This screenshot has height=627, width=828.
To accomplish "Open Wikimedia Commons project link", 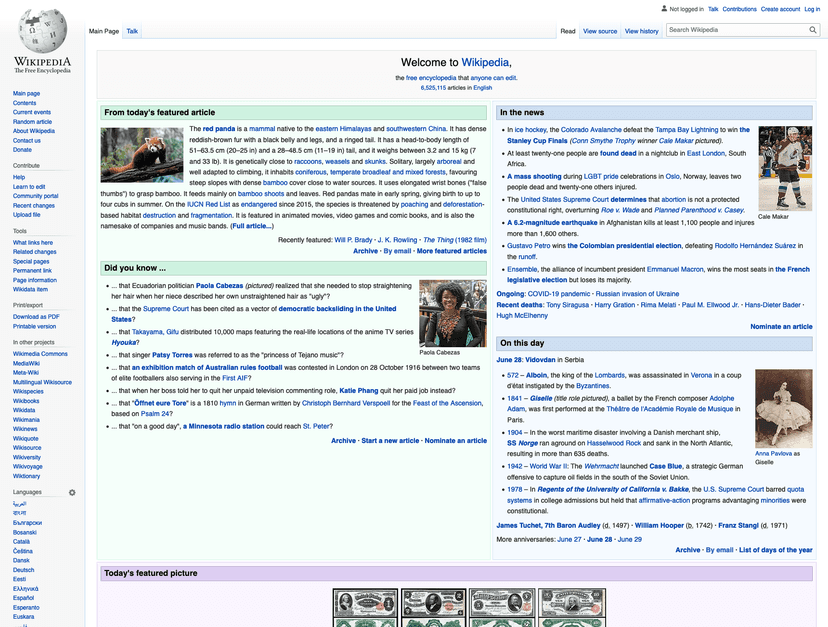I will (40, 354).
